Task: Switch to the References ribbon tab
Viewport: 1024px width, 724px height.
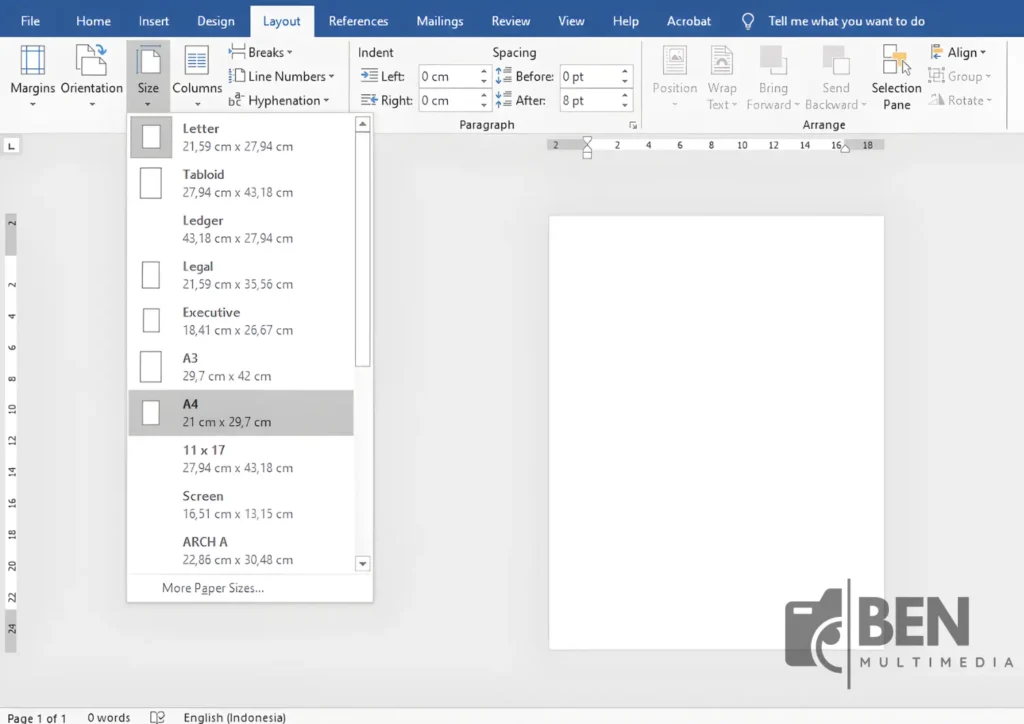Action: click(x=358, y=20)
